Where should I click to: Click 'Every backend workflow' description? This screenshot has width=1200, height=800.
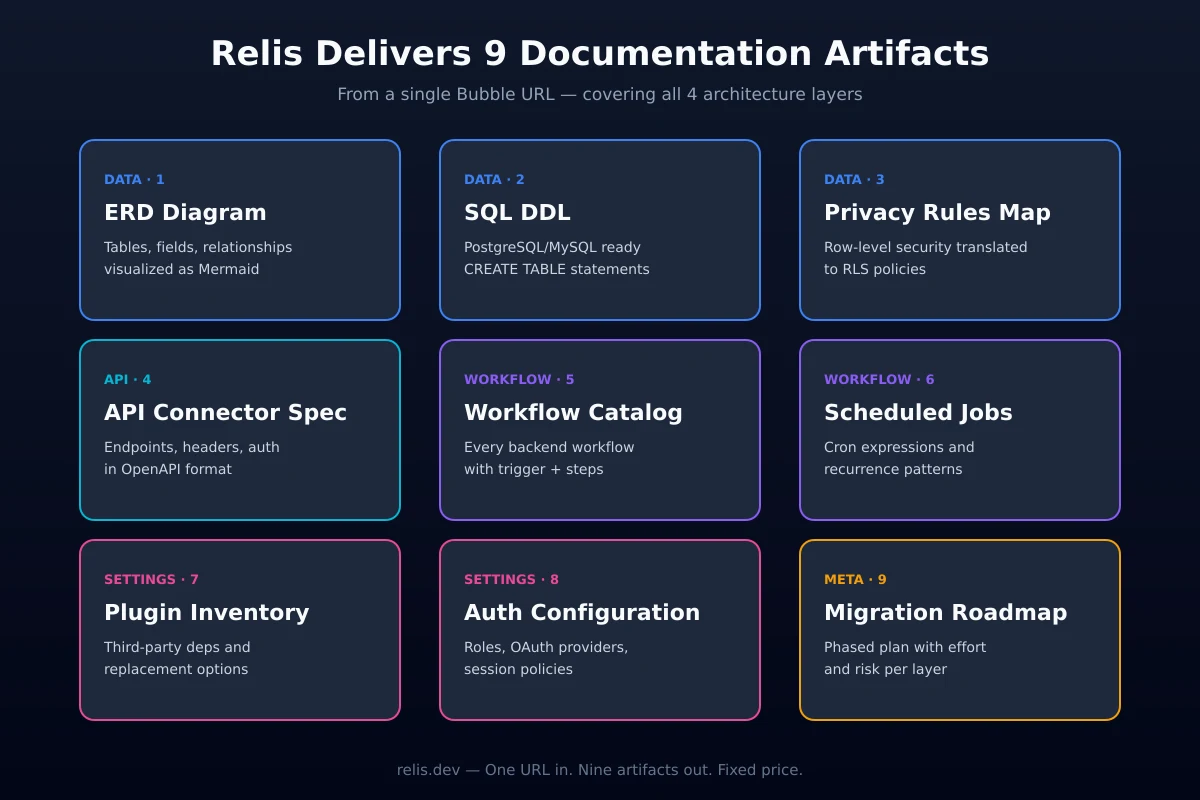[x=549, y=447]
